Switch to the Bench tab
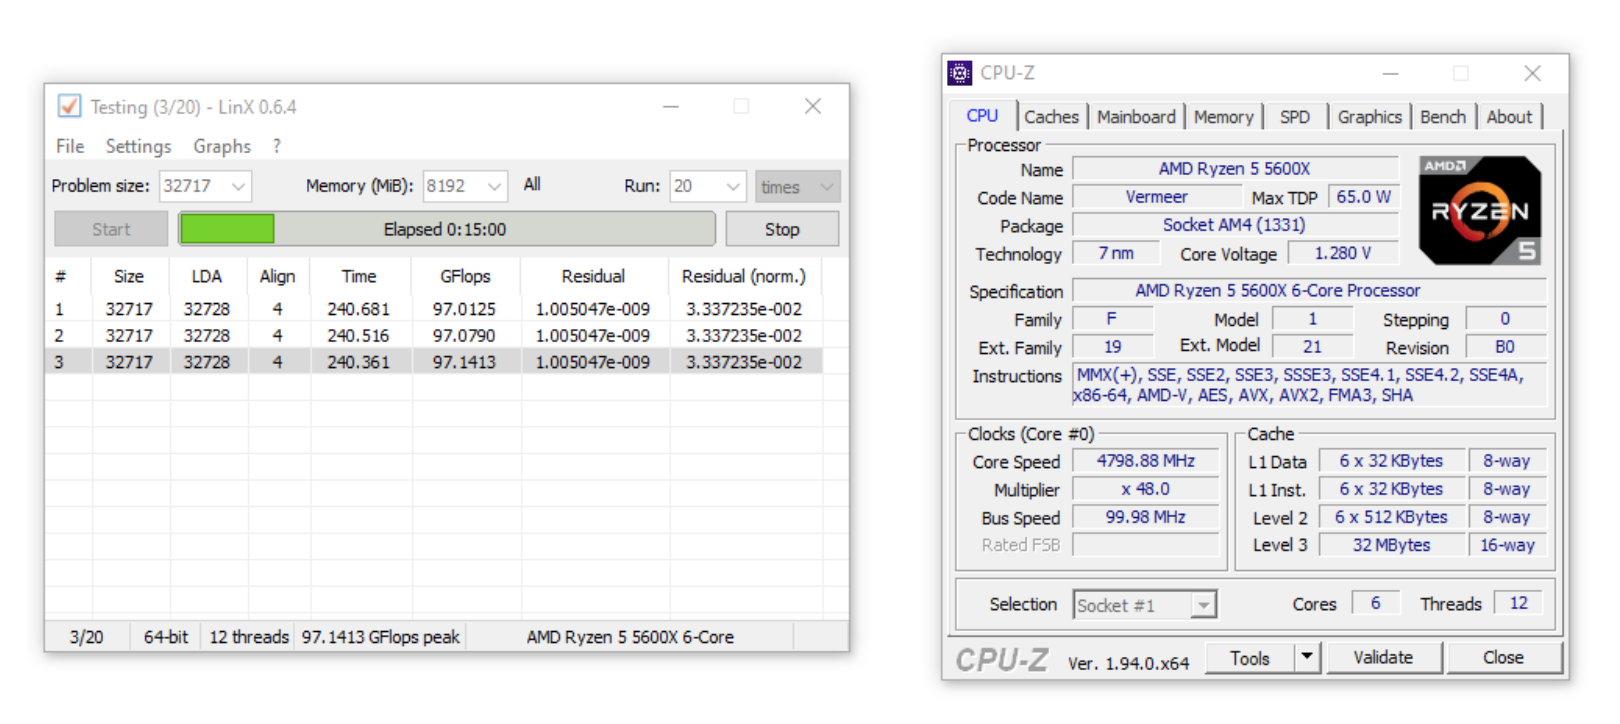 click(1443, 117)
